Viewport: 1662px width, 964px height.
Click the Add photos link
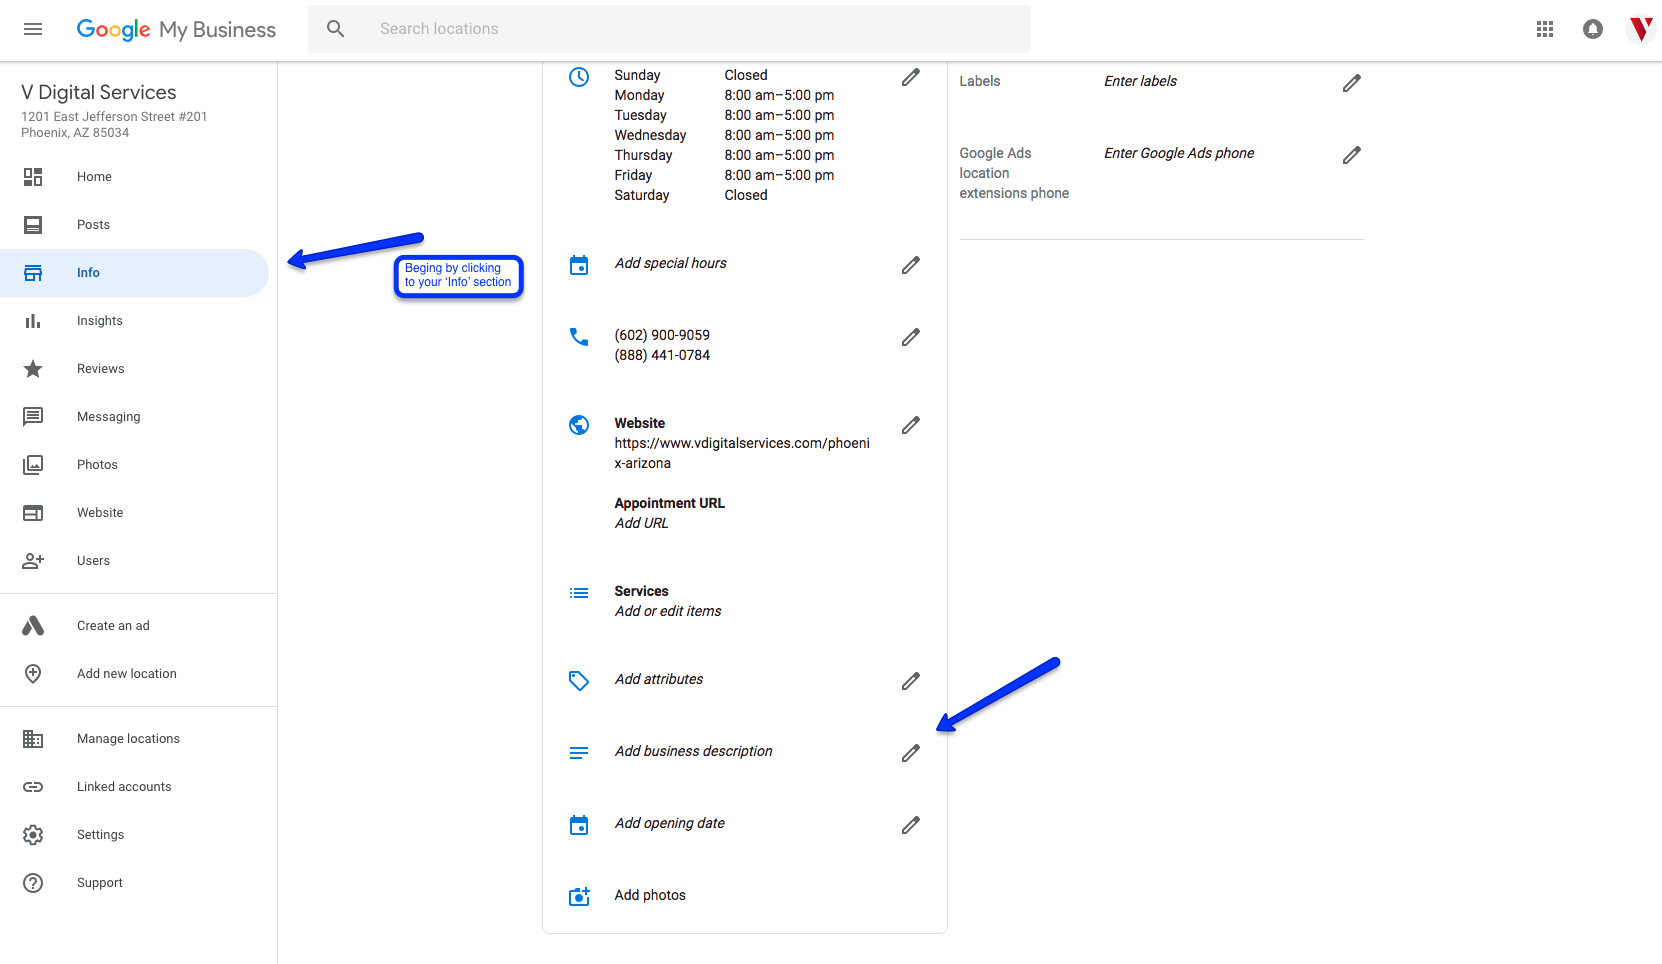[650, 895]
